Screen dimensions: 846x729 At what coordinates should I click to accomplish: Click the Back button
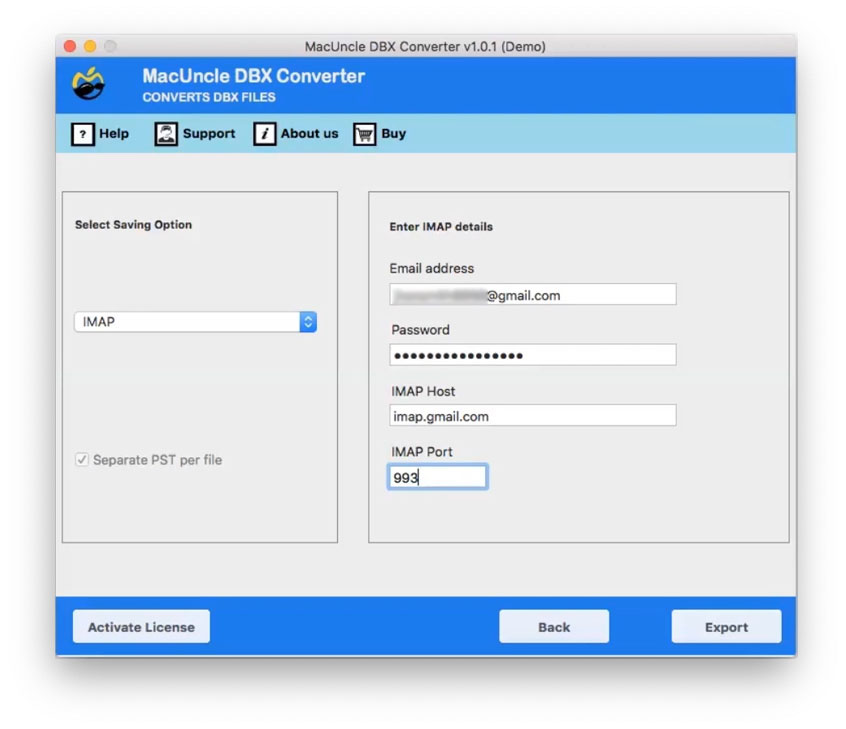click(554, 626)
